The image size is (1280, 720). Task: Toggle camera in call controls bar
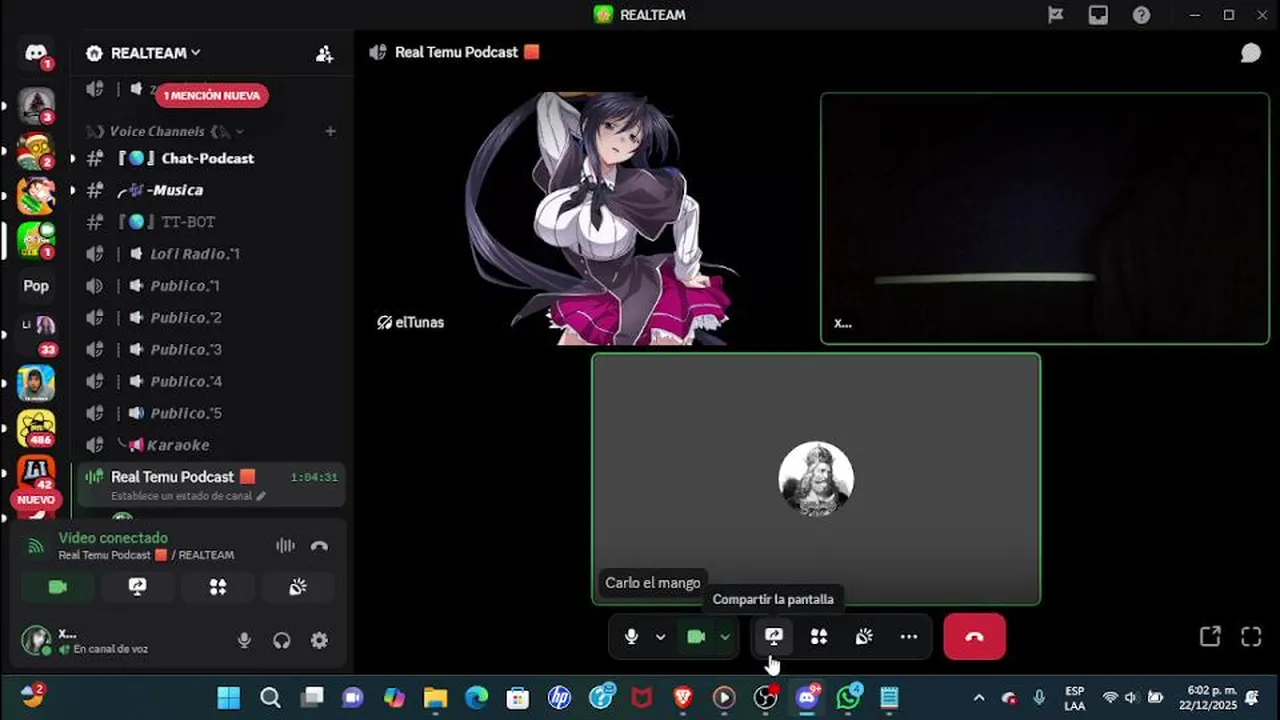(x=696, y=637)
